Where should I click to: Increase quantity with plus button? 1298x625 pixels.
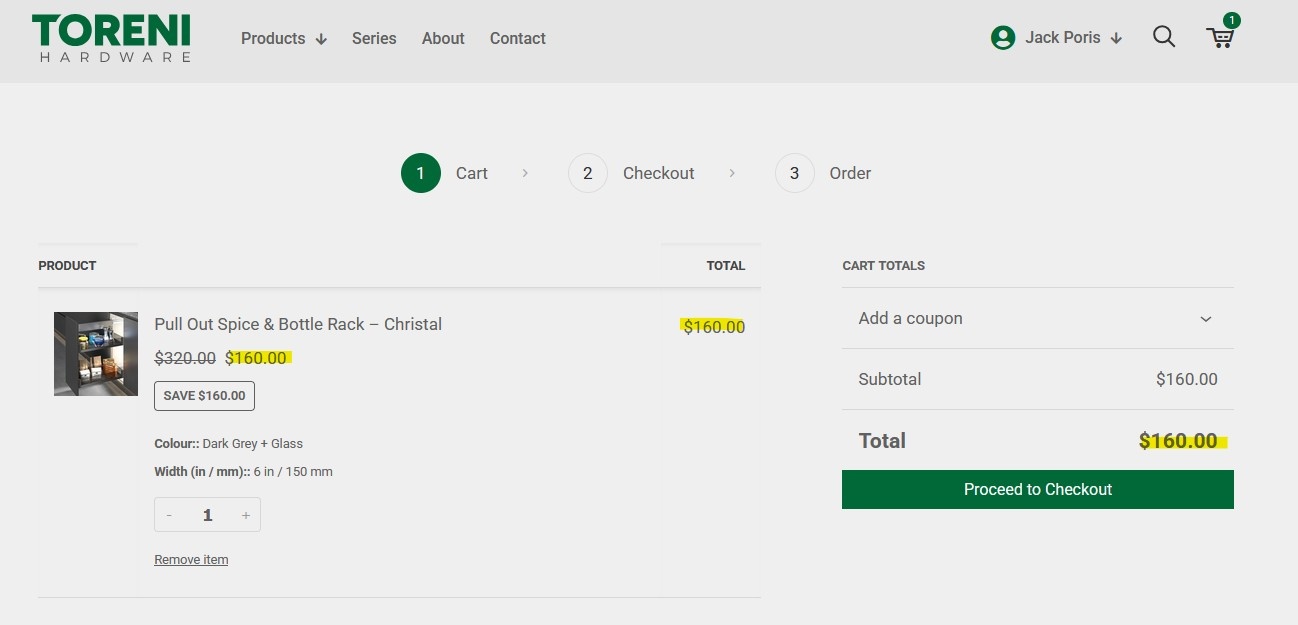tap(246, 515)
